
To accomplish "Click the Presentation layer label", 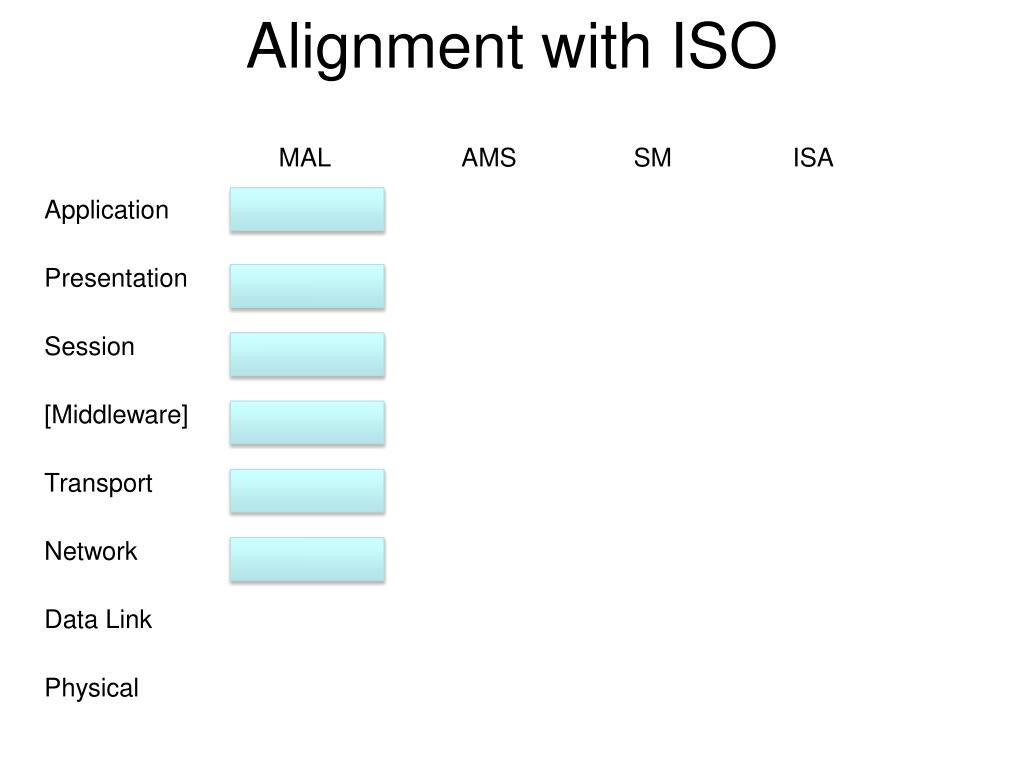I will pyautogui.click(x=116, y=278).
